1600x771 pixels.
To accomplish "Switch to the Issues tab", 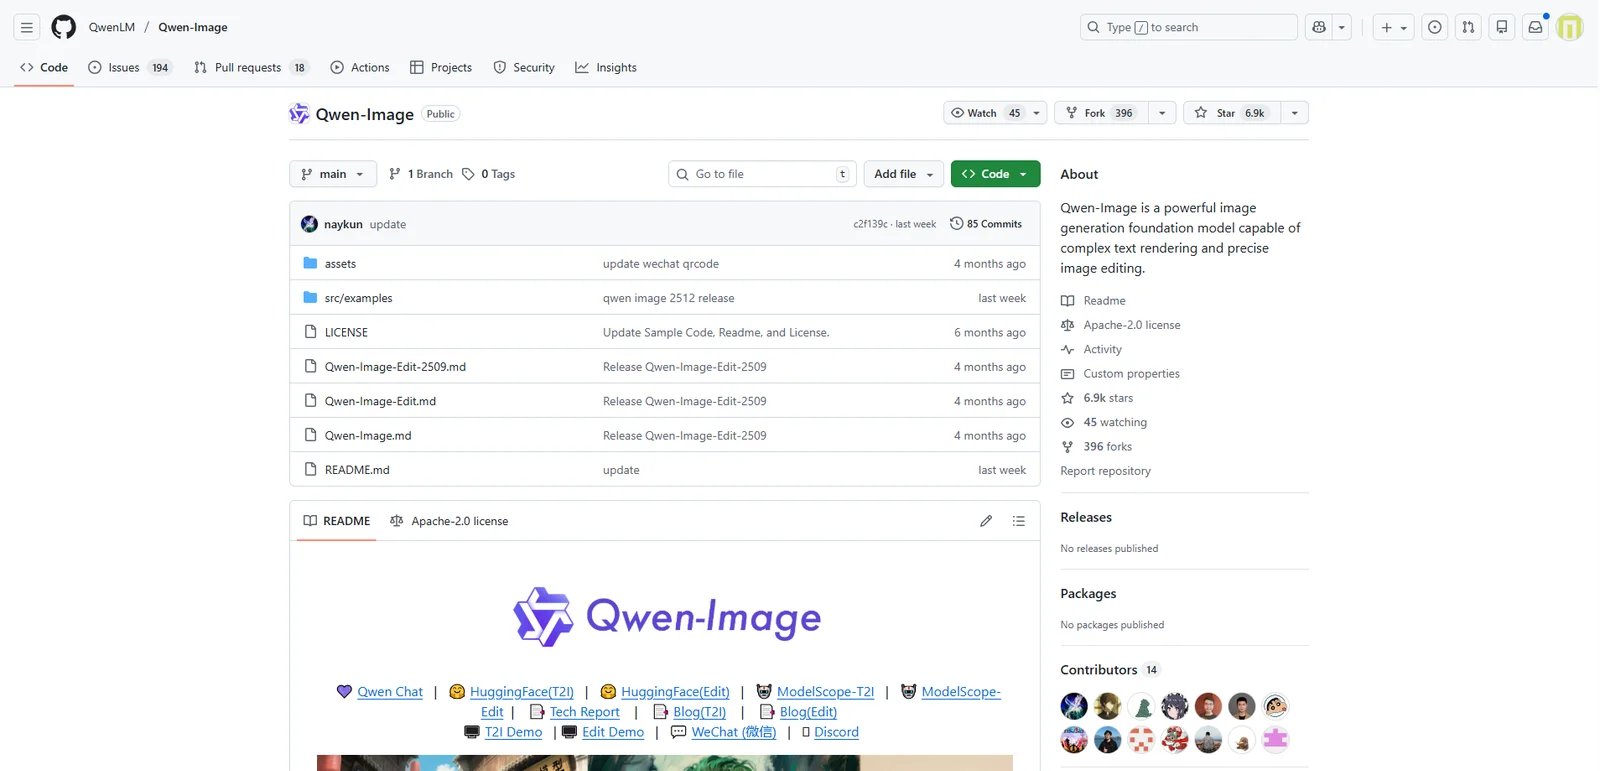I will click(130, 68).
